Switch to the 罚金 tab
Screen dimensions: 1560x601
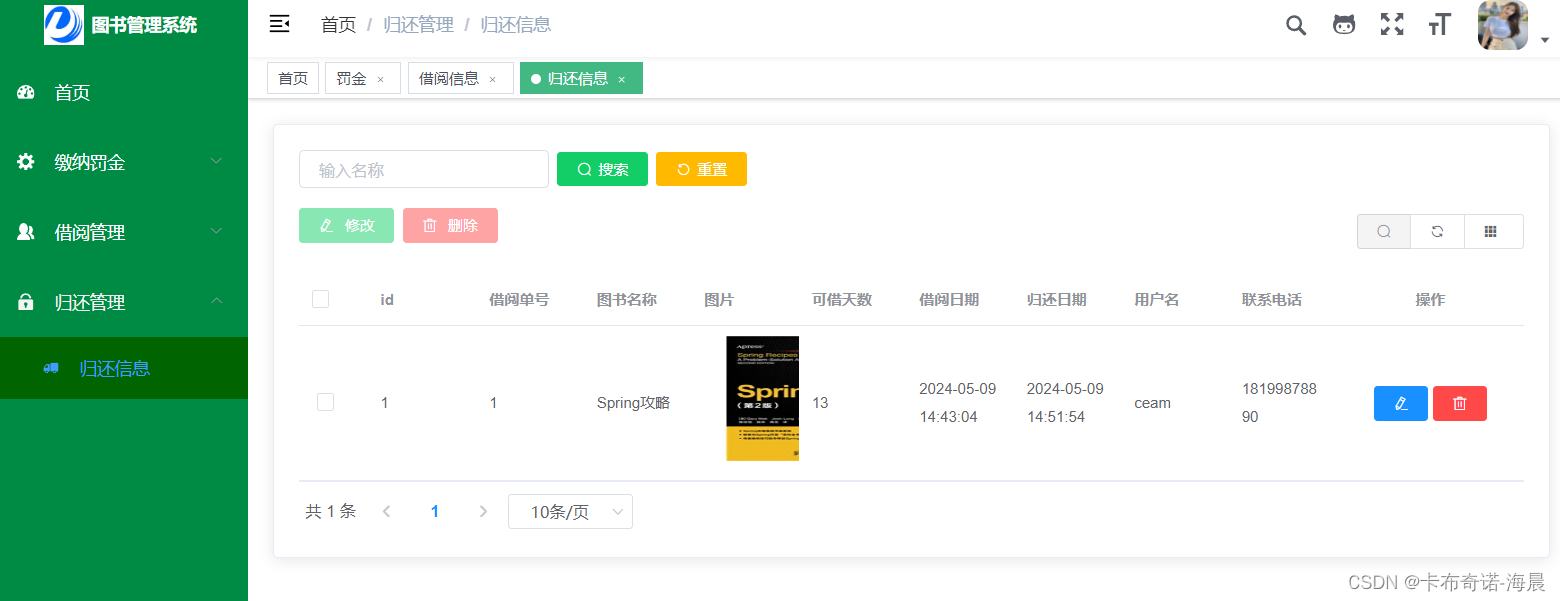(x=351, y=79)
